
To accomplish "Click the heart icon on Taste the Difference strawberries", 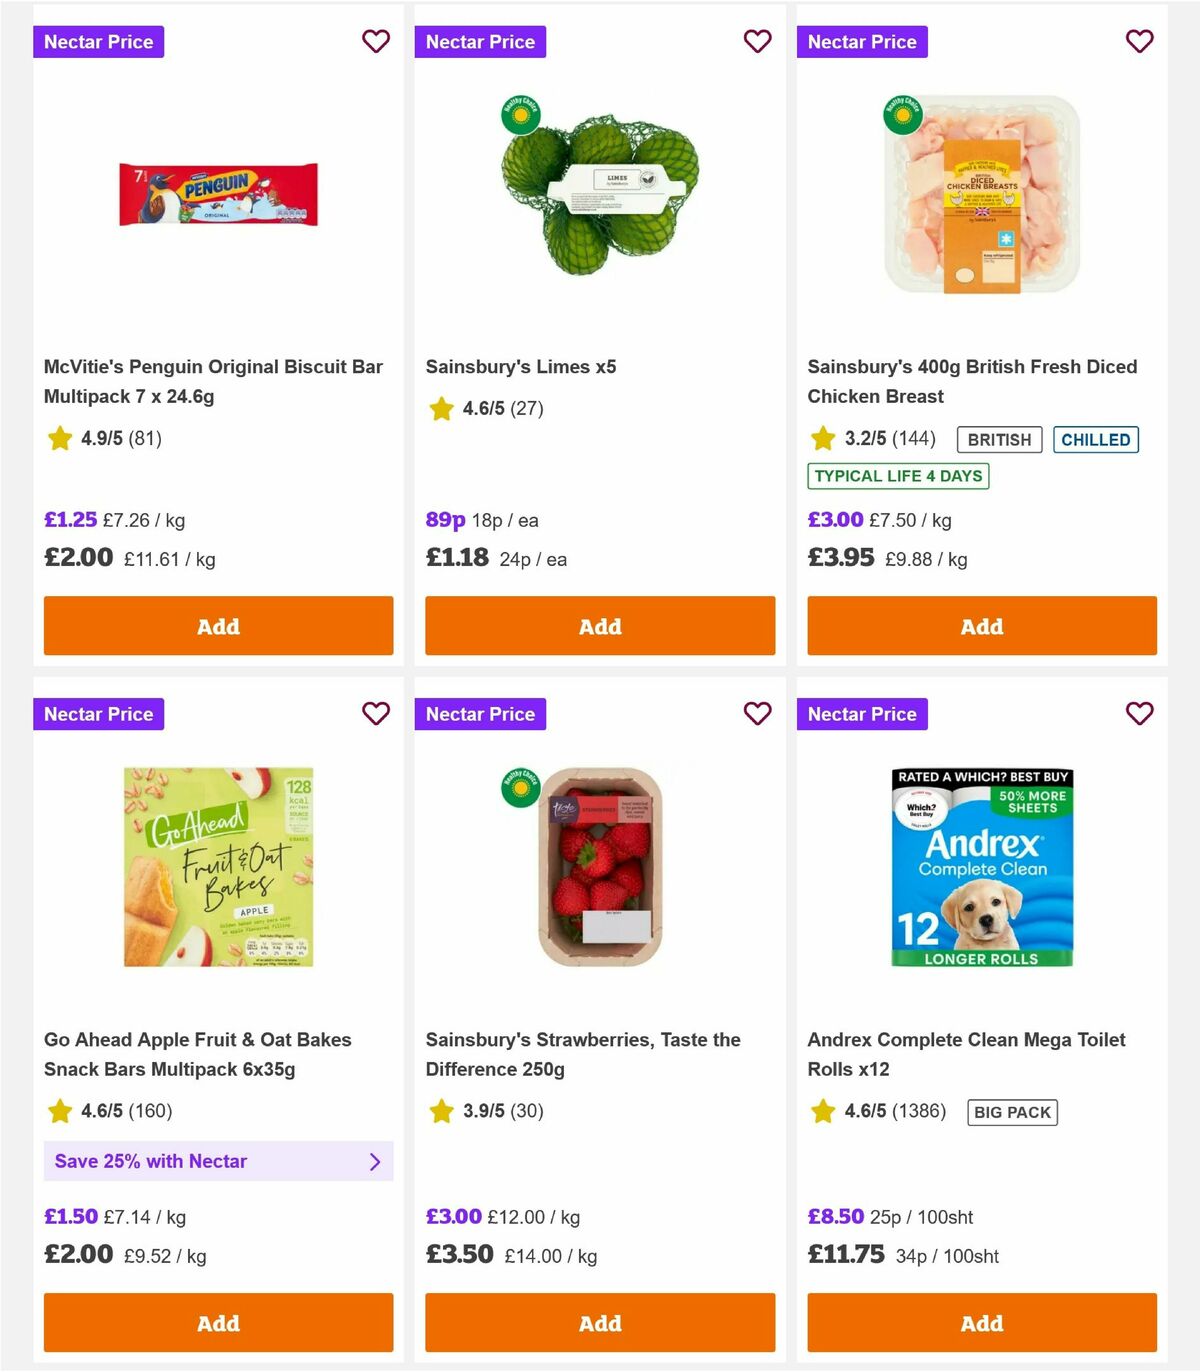I will (x=757, y=714).
